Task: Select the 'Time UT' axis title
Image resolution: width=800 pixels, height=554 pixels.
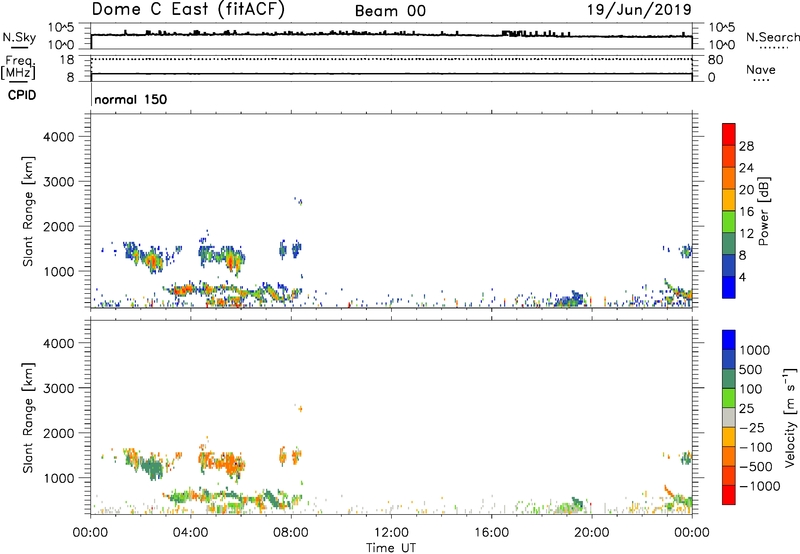Action: [391, 548]
